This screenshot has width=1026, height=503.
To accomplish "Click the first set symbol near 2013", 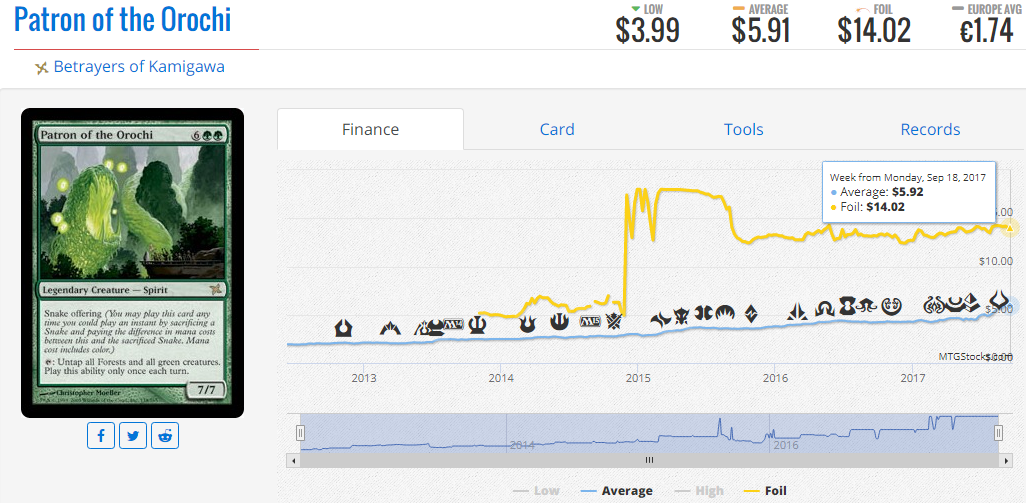I will pyautogui.click(x=344, y=328).
